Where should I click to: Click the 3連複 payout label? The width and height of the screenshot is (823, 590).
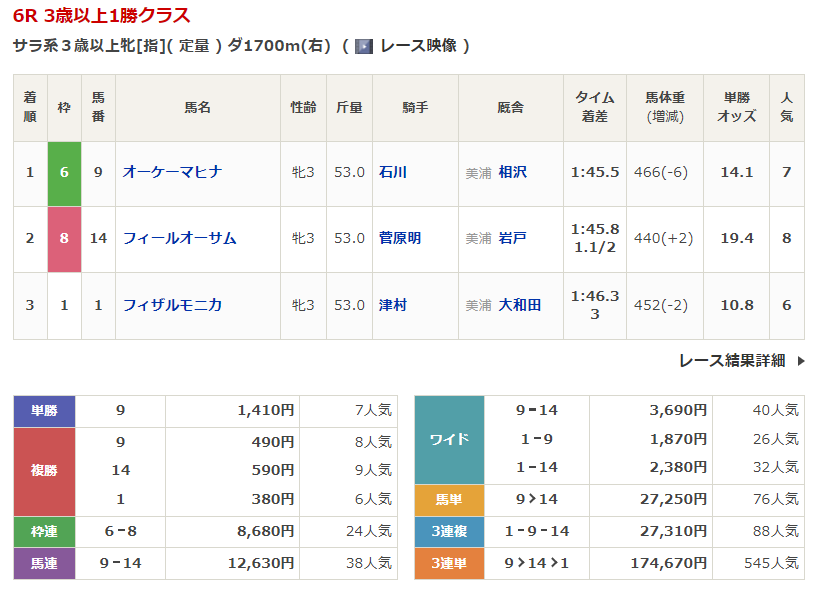449,532
